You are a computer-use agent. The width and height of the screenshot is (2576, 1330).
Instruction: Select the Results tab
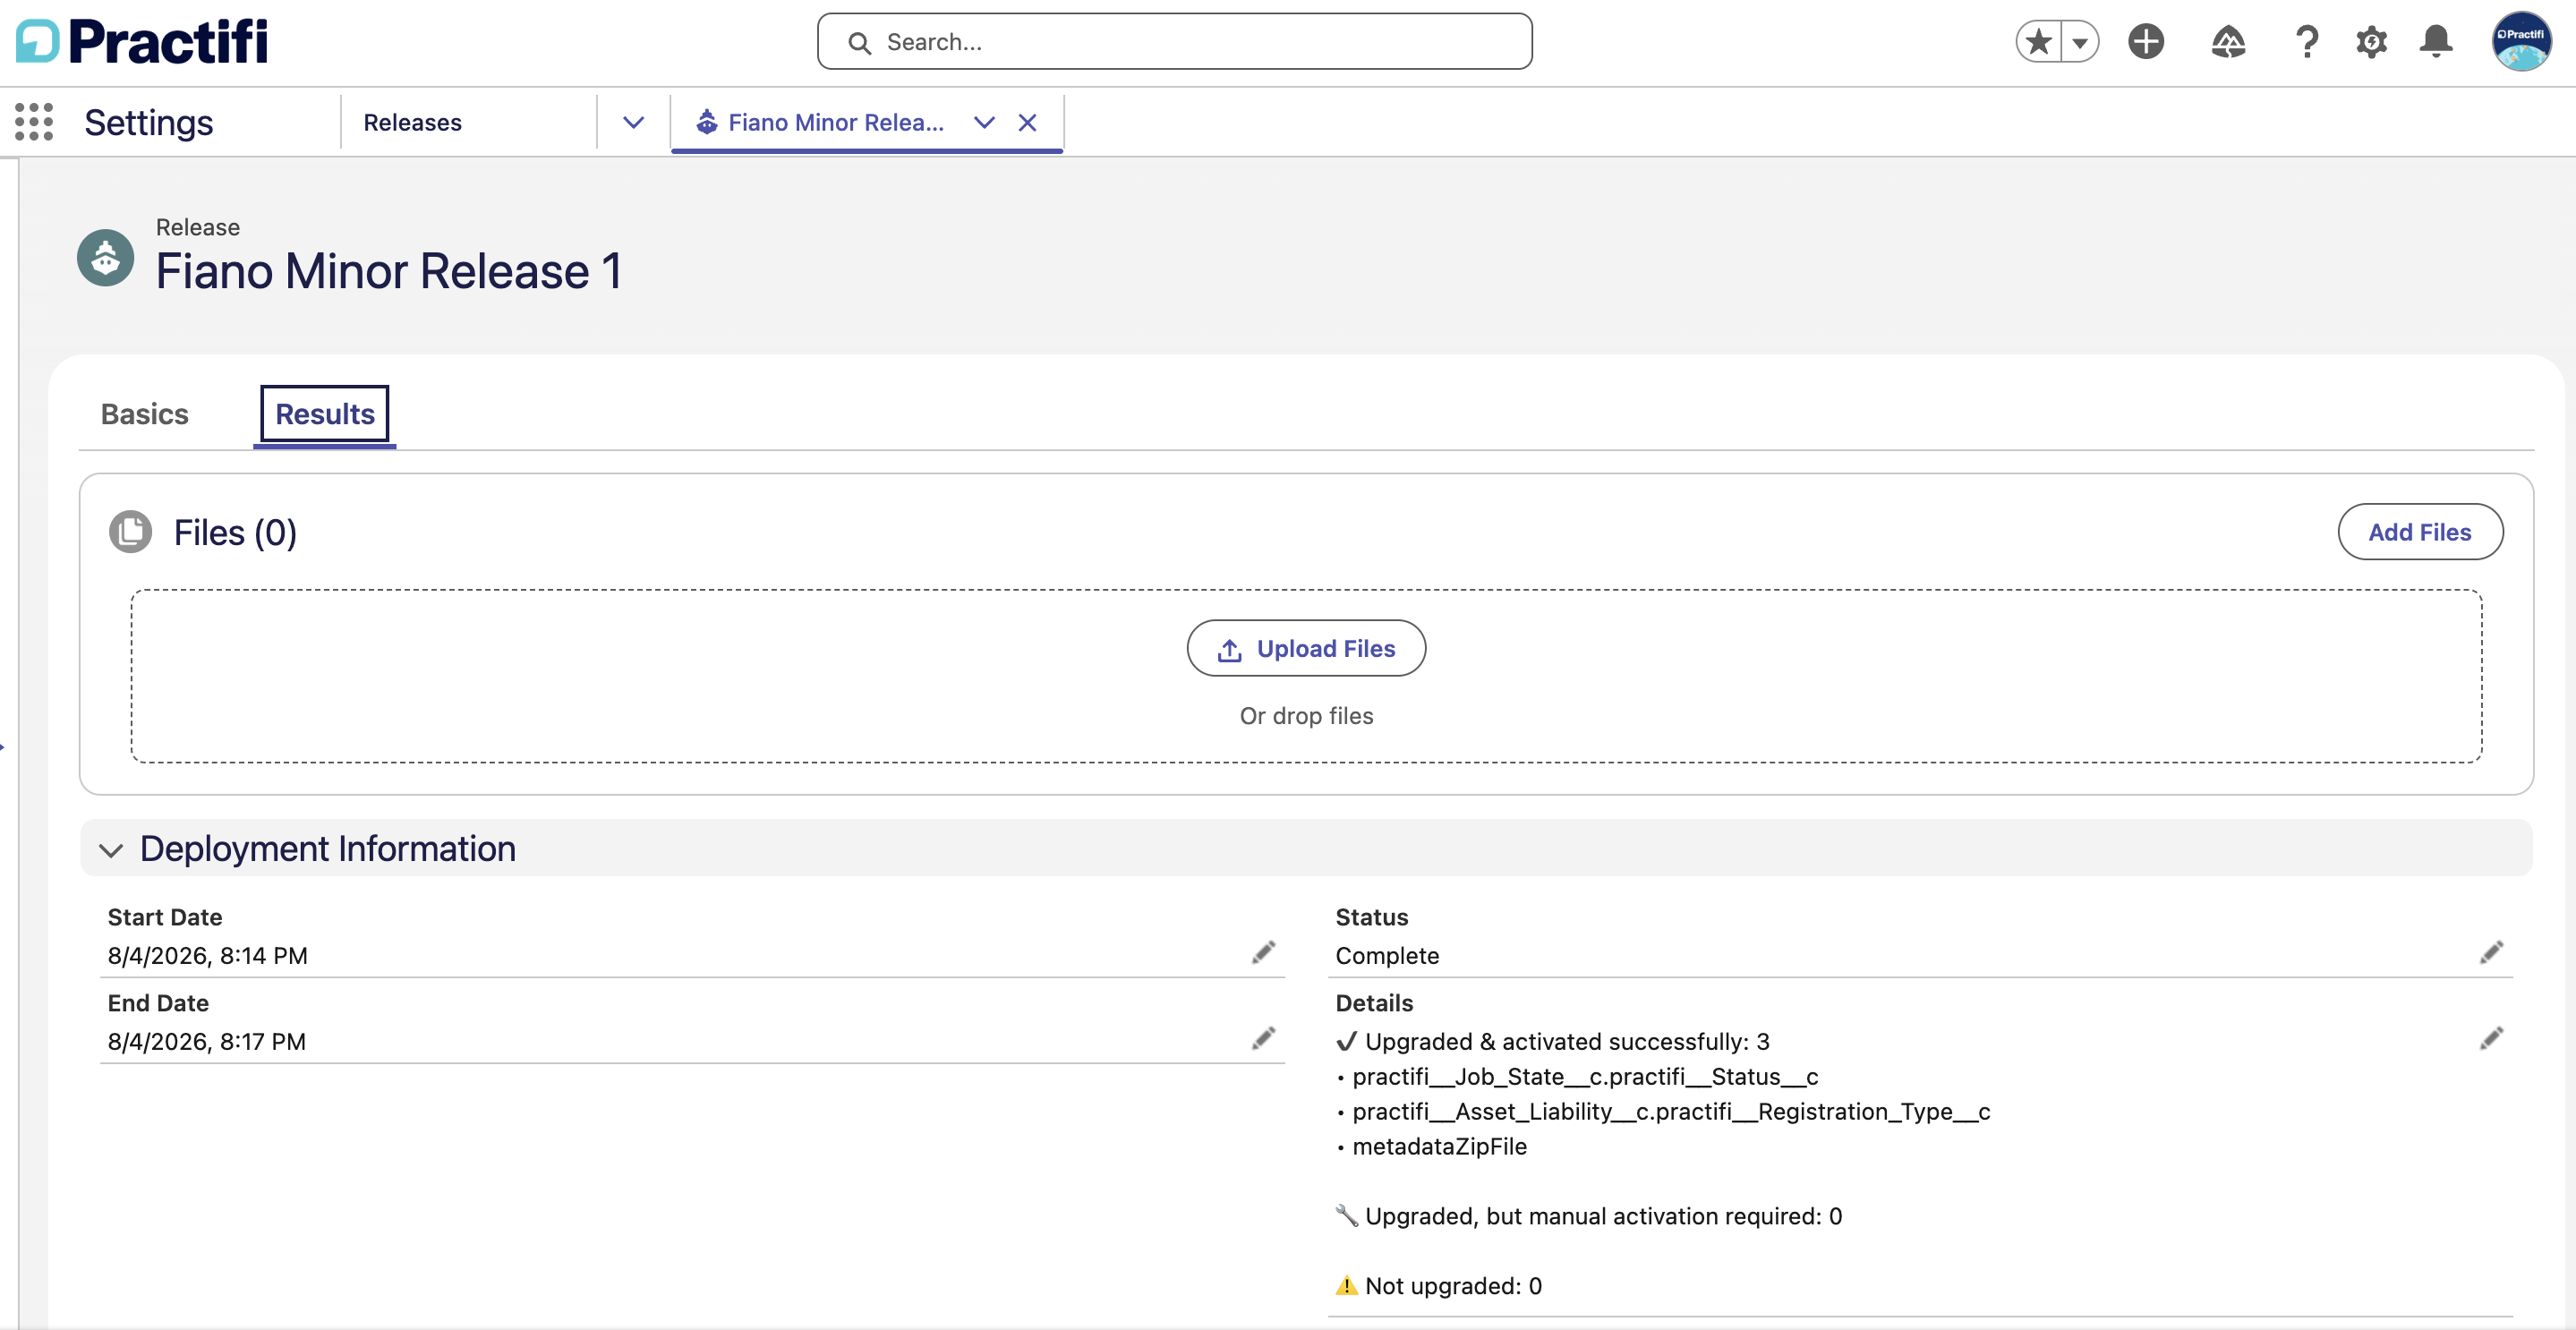325,414
